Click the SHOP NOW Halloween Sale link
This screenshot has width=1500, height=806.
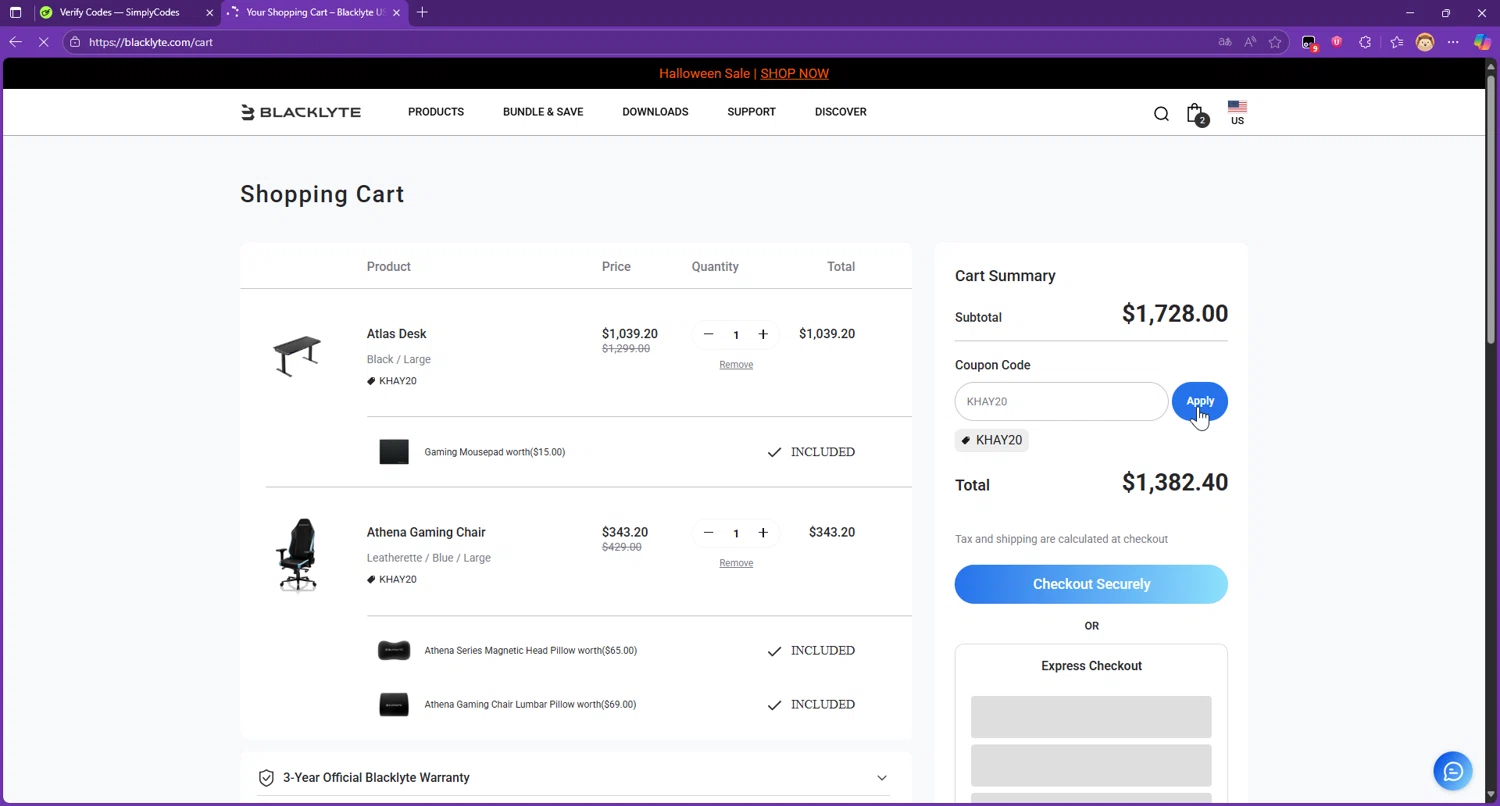point(795,74)
